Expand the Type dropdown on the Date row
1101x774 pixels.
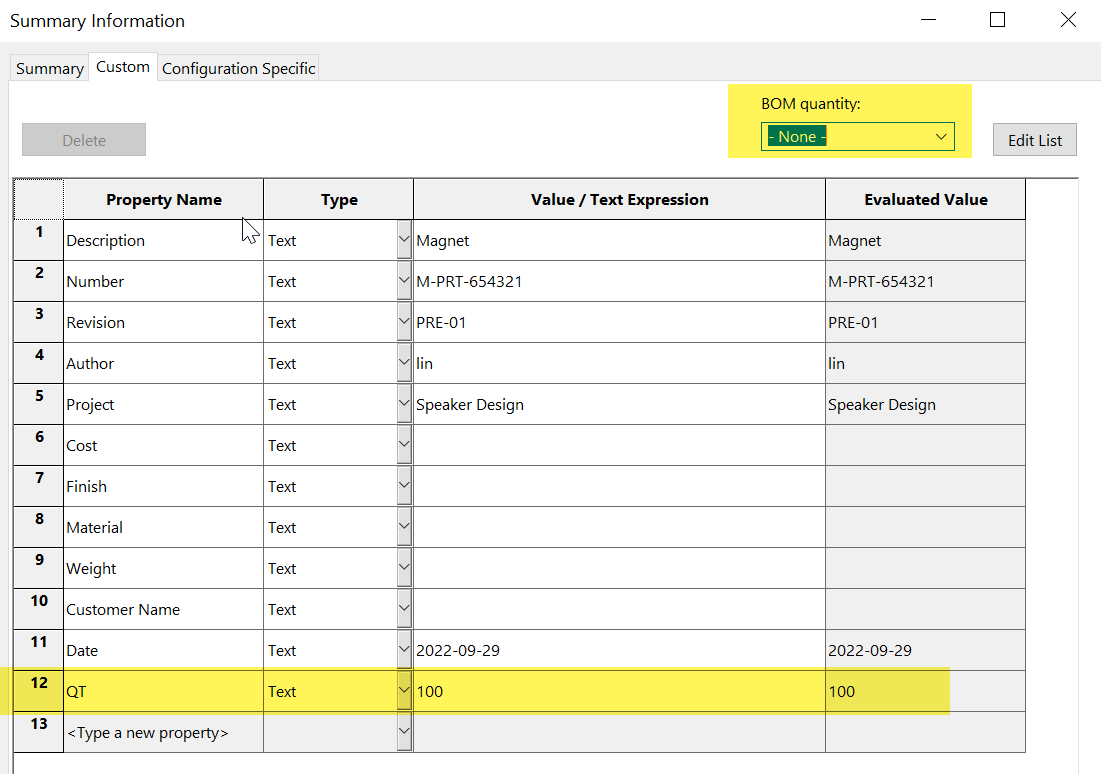pos(404,650)
